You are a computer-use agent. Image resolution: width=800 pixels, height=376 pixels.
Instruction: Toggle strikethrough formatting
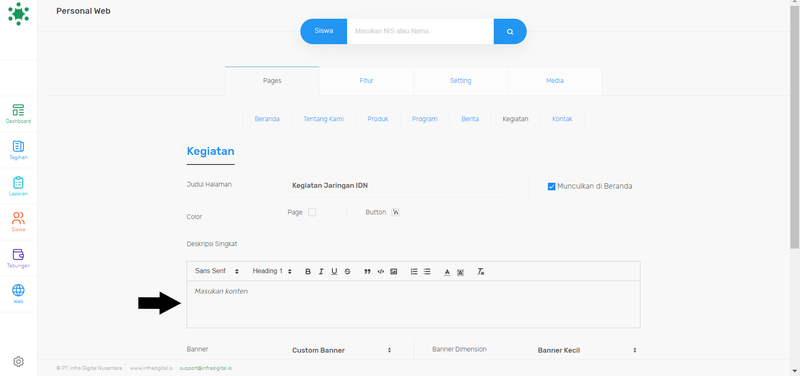pos(347,271)
